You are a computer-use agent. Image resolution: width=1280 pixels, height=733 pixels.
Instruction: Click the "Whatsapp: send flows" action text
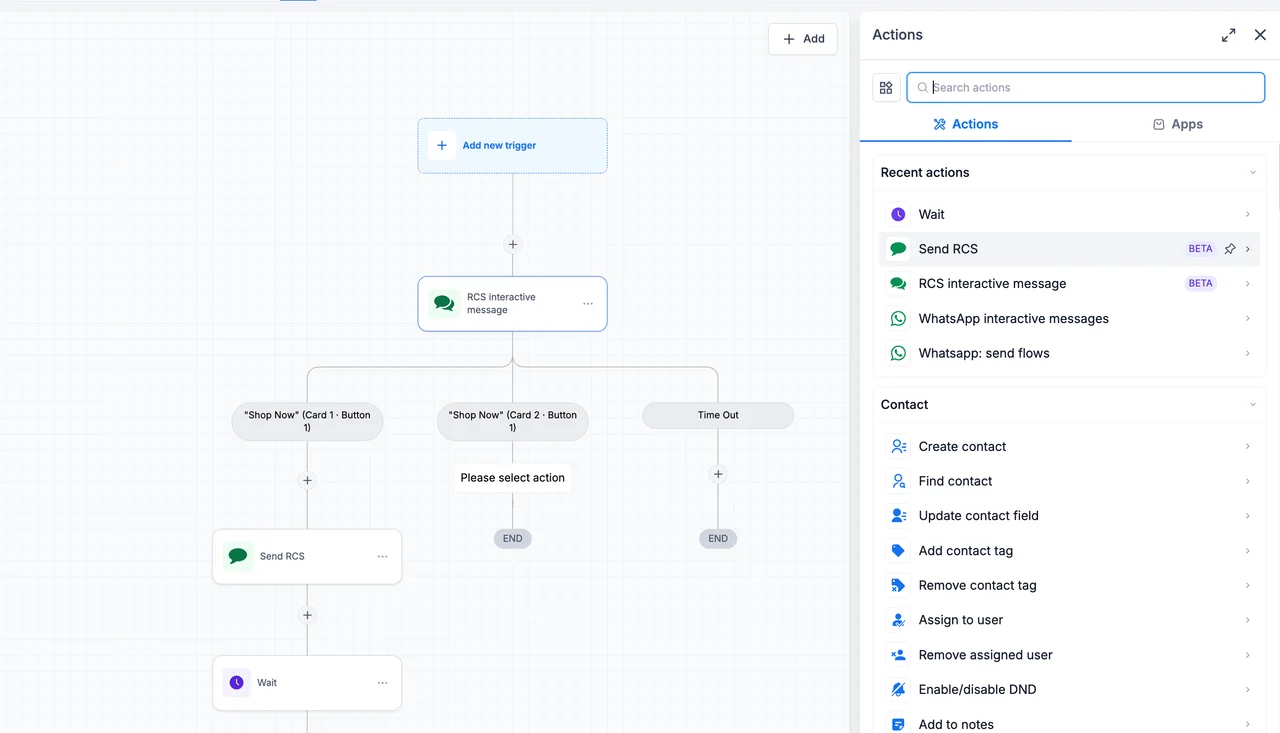click(984, 353)
